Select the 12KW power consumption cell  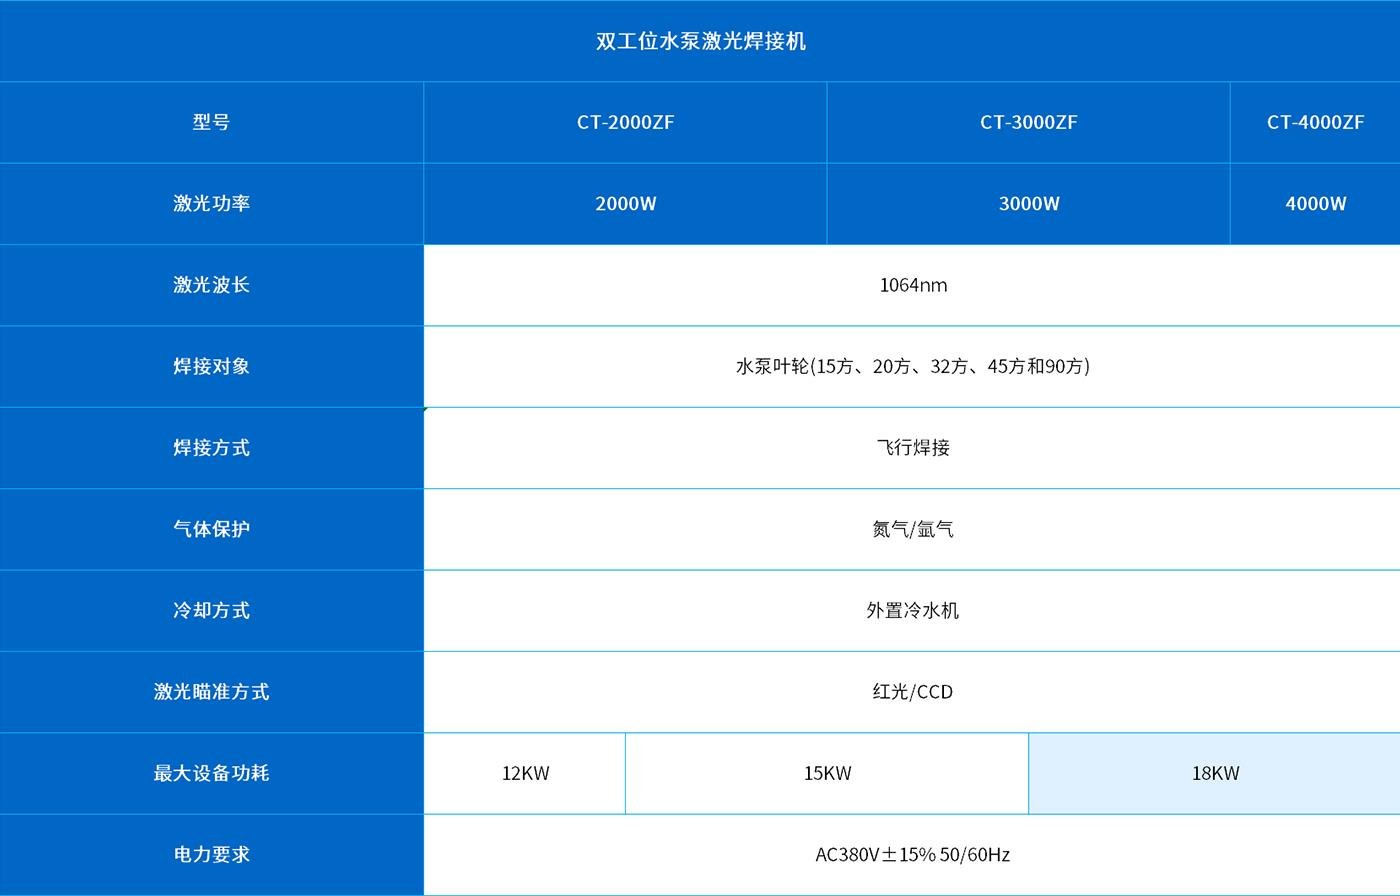pos(525,773)
